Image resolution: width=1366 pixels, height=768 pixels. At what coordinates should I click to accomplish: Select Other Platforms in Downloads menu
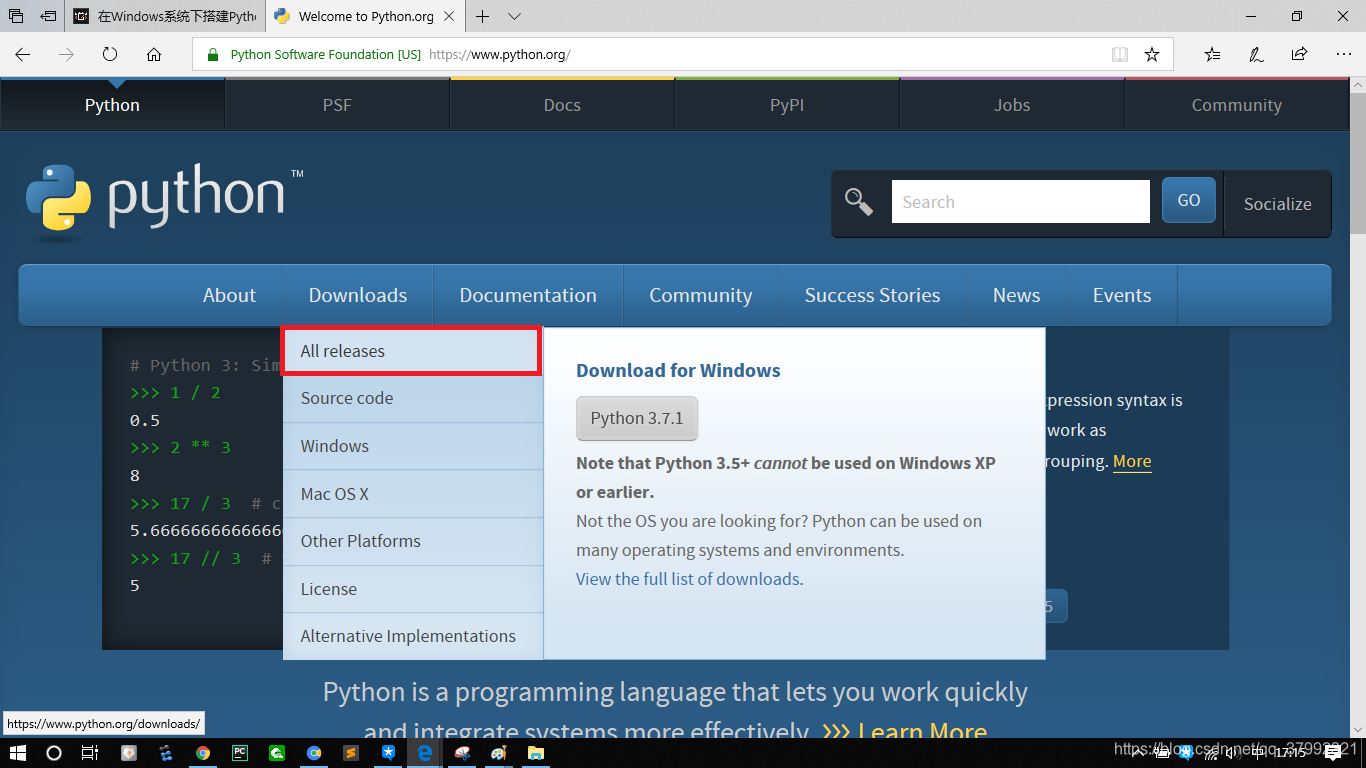[413, 541]
